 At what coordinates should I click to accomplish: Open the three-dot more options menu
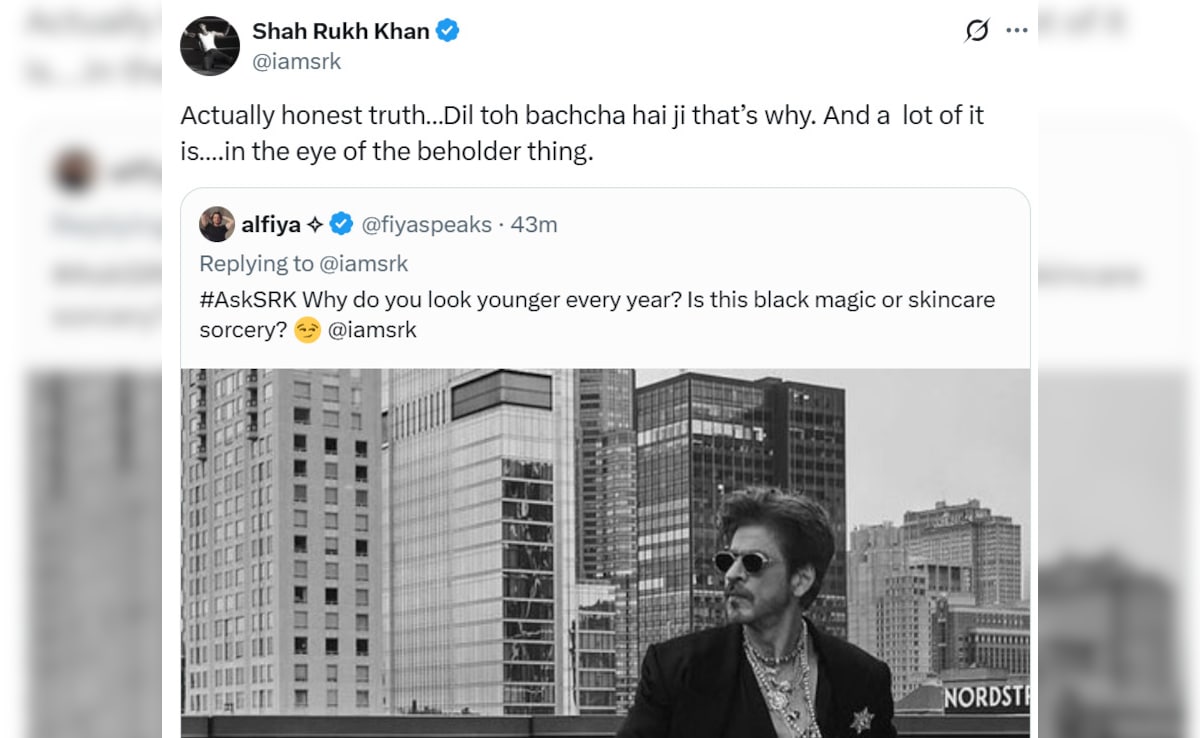(x=1017, y=31)
